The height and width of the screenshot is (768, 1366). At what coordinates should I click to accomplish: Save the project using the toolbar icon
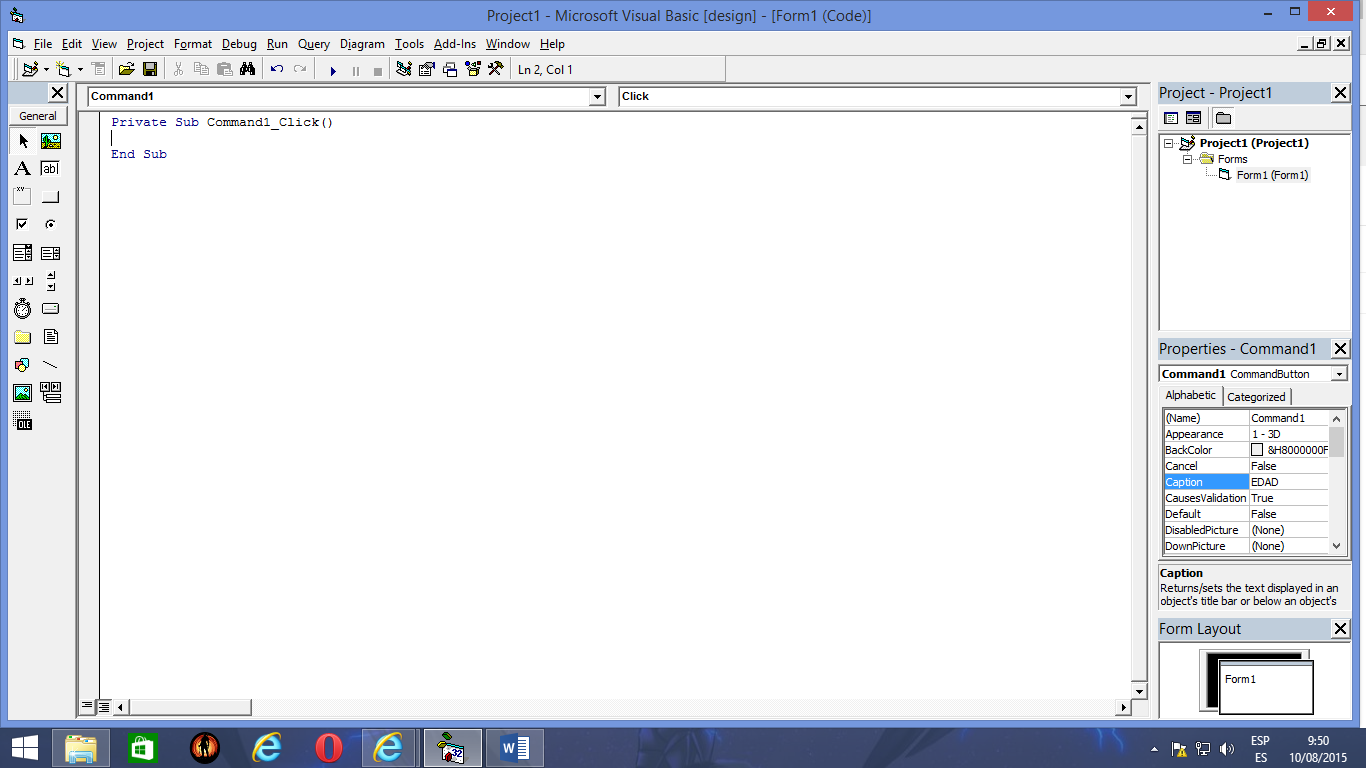[x=150, y=68]
